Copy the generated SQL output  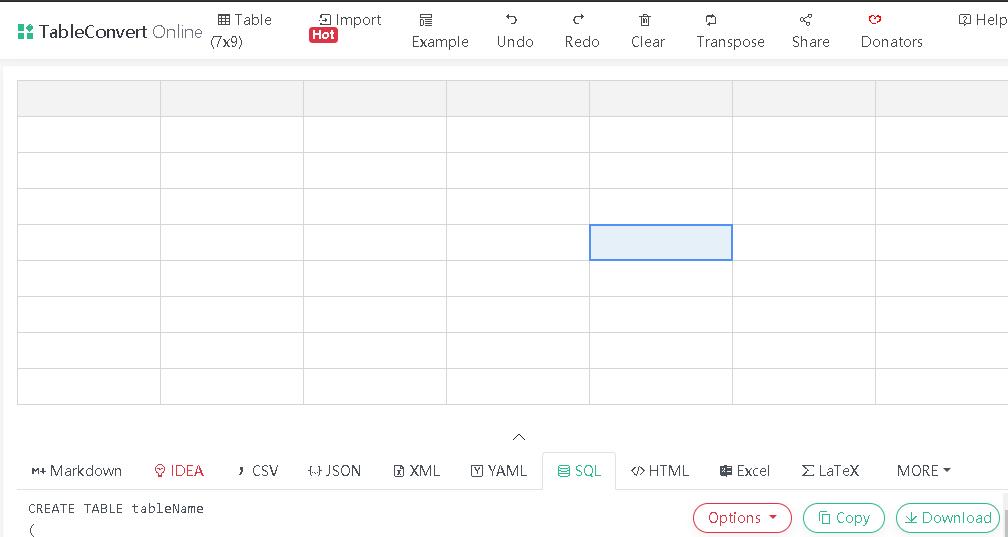(x=844, y=518)
